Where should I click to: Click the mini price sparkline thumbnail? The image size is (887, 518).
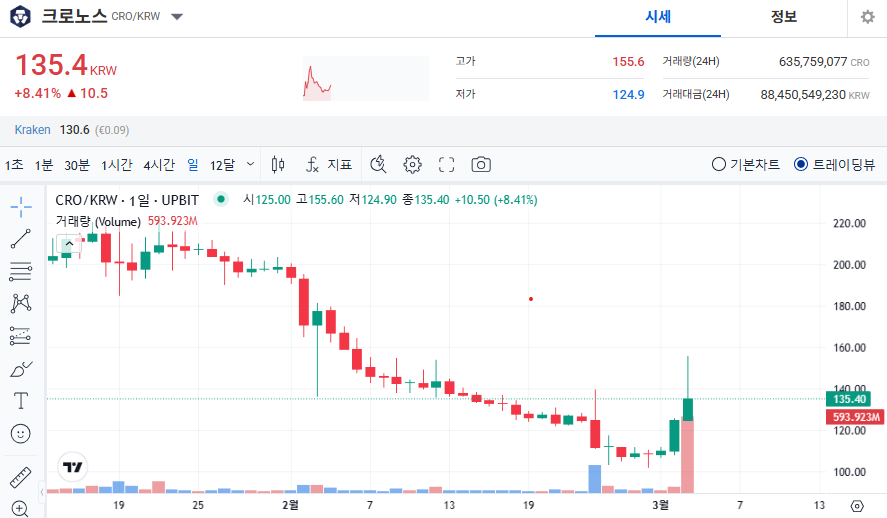click(x=365, y=78)
